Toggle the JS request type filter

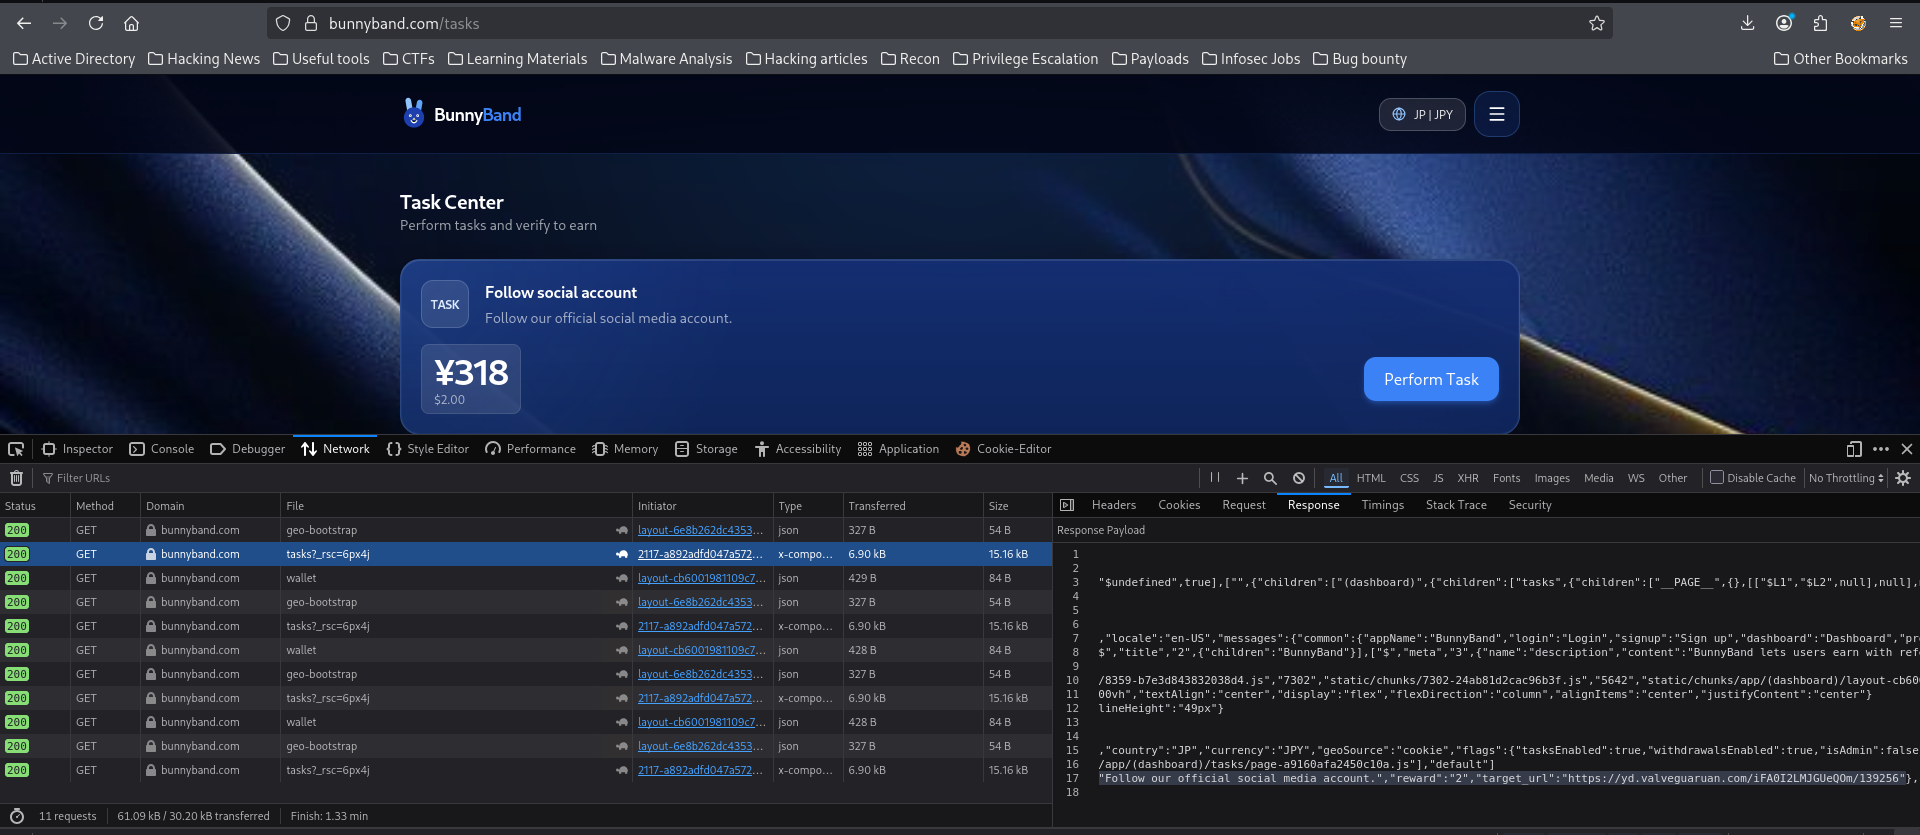tap(1438, 478)
